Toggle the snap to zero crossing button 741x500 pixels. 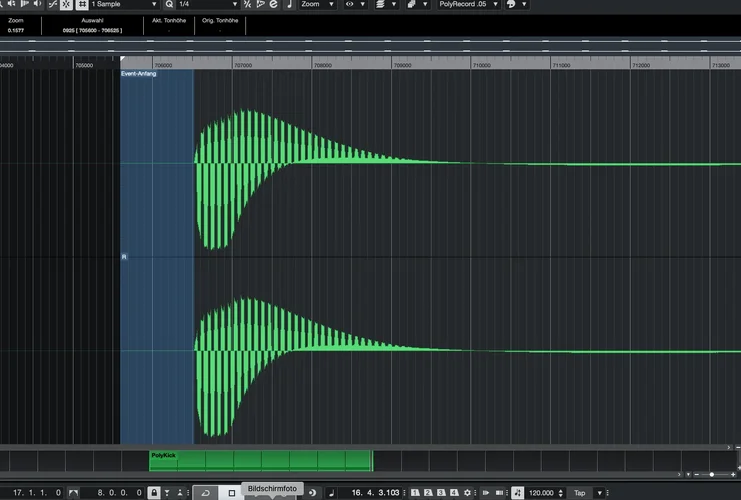tap(52, 4)
